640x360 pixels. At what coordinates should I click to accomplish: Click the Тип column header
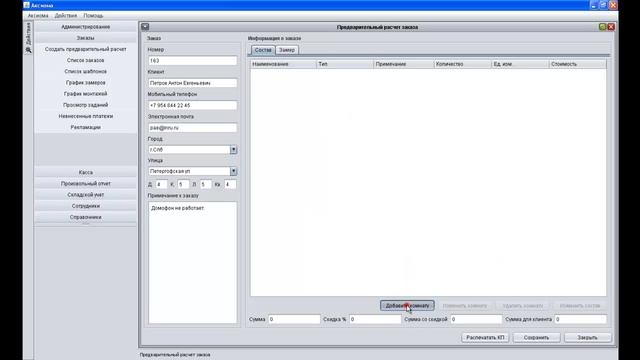click(345, 64)
